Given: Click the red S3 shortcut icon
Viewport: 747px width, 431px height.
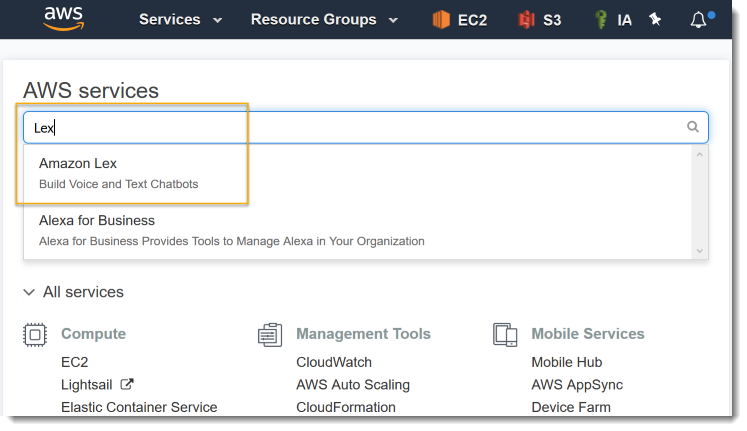Looking at the screenshot, I should (526, 20).
